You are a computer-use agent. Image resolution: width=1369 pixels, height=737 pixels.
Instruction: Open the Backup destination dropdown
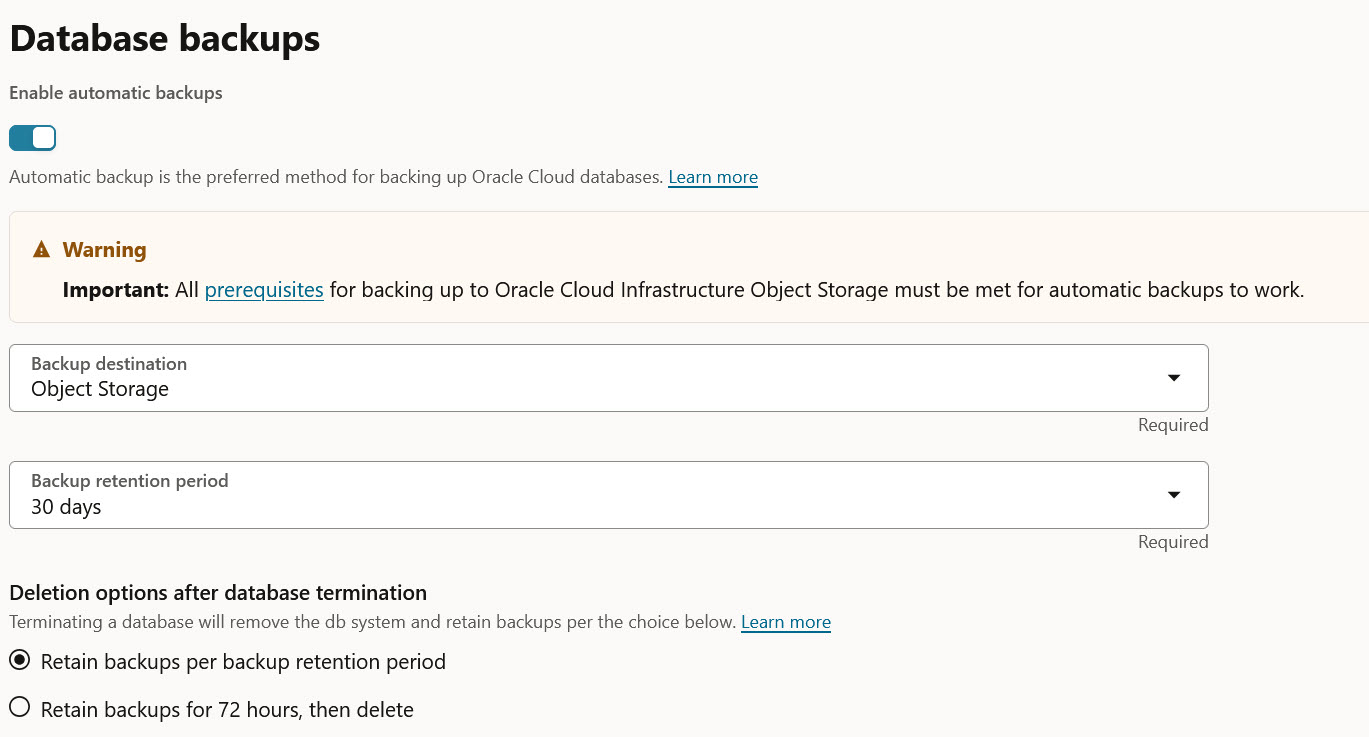pyautogui.click(x=600, y=377)
